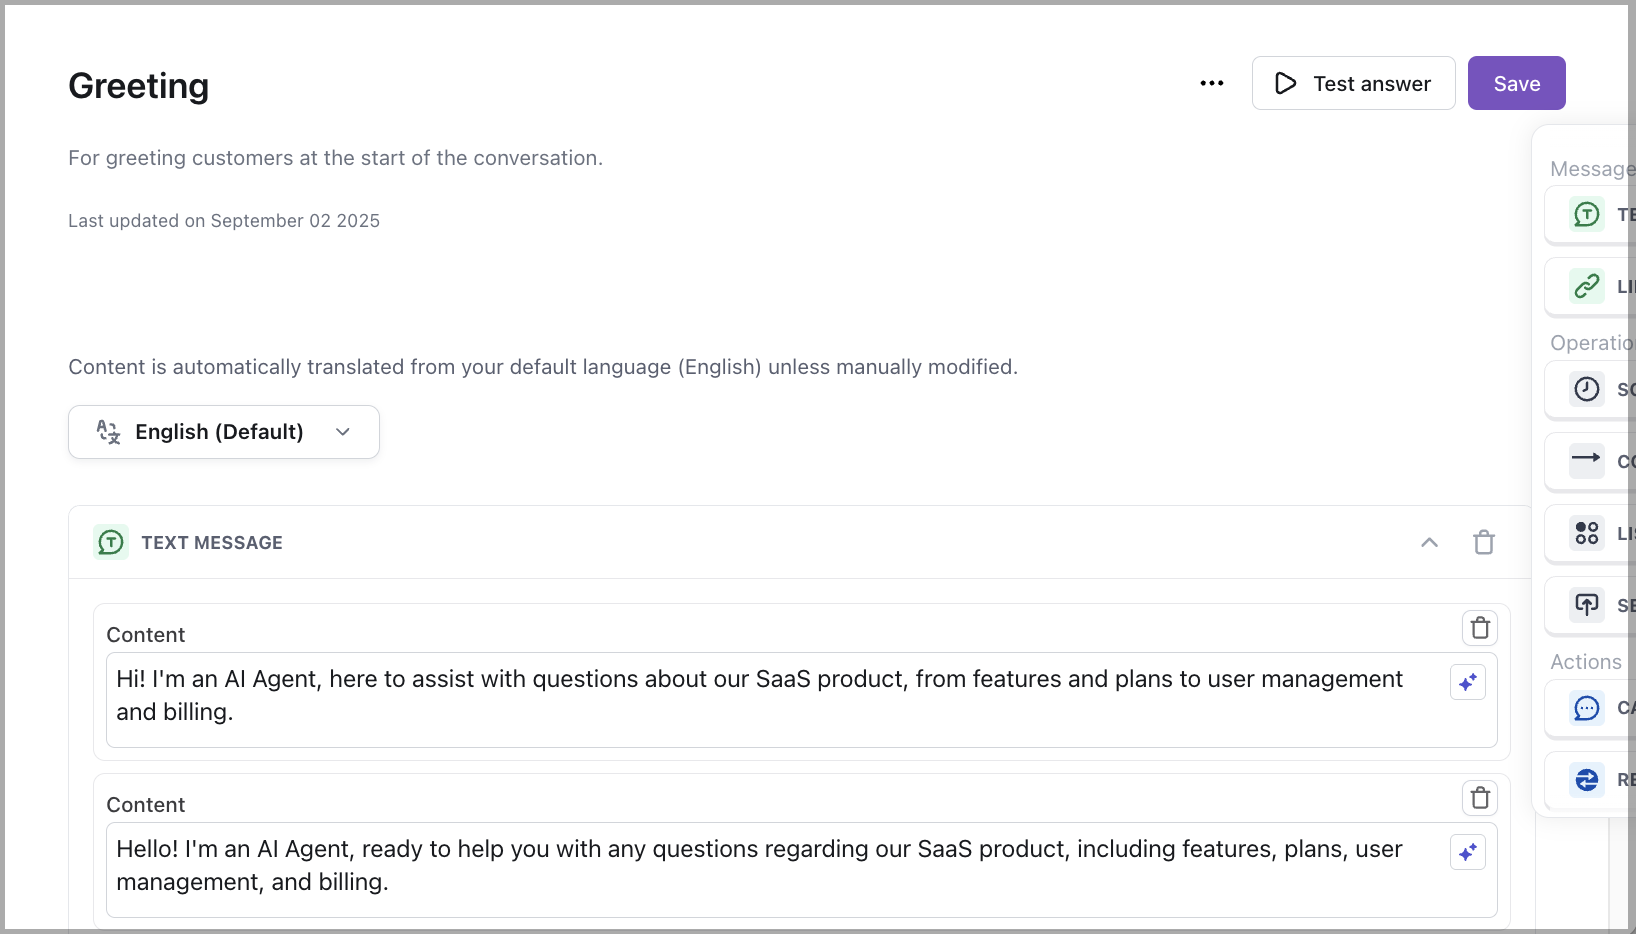Select the clock icon under Operations
The height and width of the screenshot is (934, 1636).
[1587, 389]
